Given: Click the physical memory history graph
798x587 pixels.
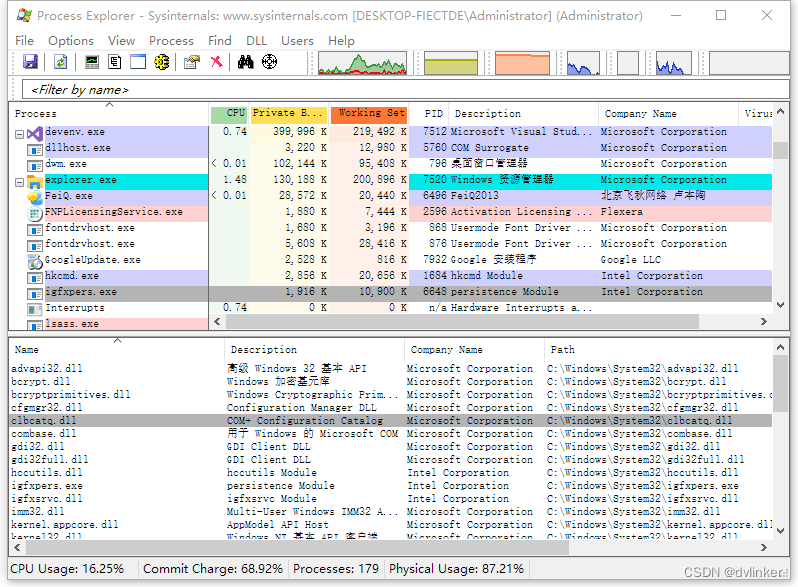Looking at the screenshot, I should click(523, 63).
